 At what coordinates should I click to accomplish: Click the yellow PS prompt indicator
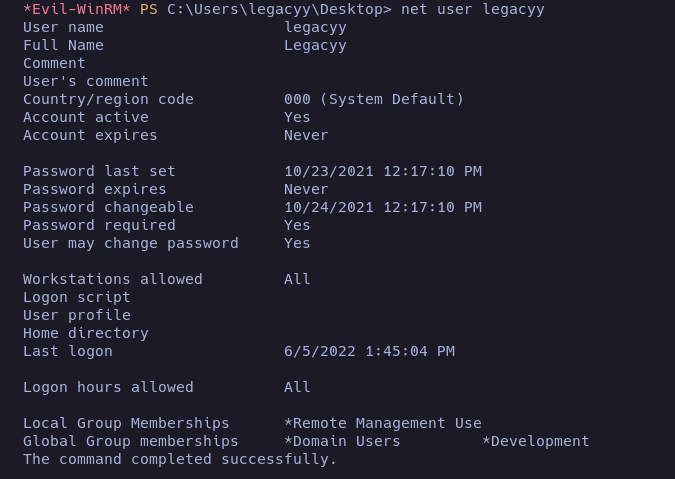[148, 9]
